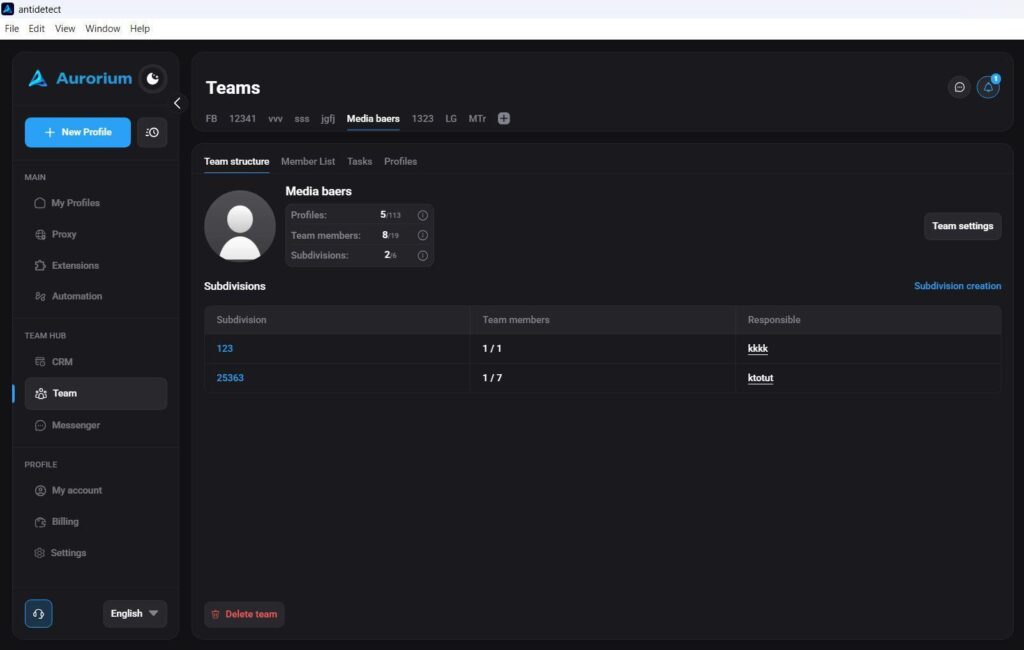Click the Delete team button
Viewport: 1024px width, 650px height.
tap(244, 614)
